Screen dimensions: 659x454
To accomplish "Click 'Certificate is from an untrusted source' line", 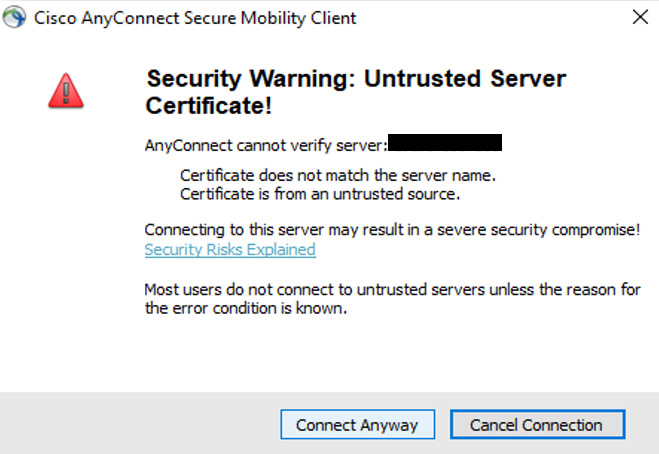I will coord(320,194).
